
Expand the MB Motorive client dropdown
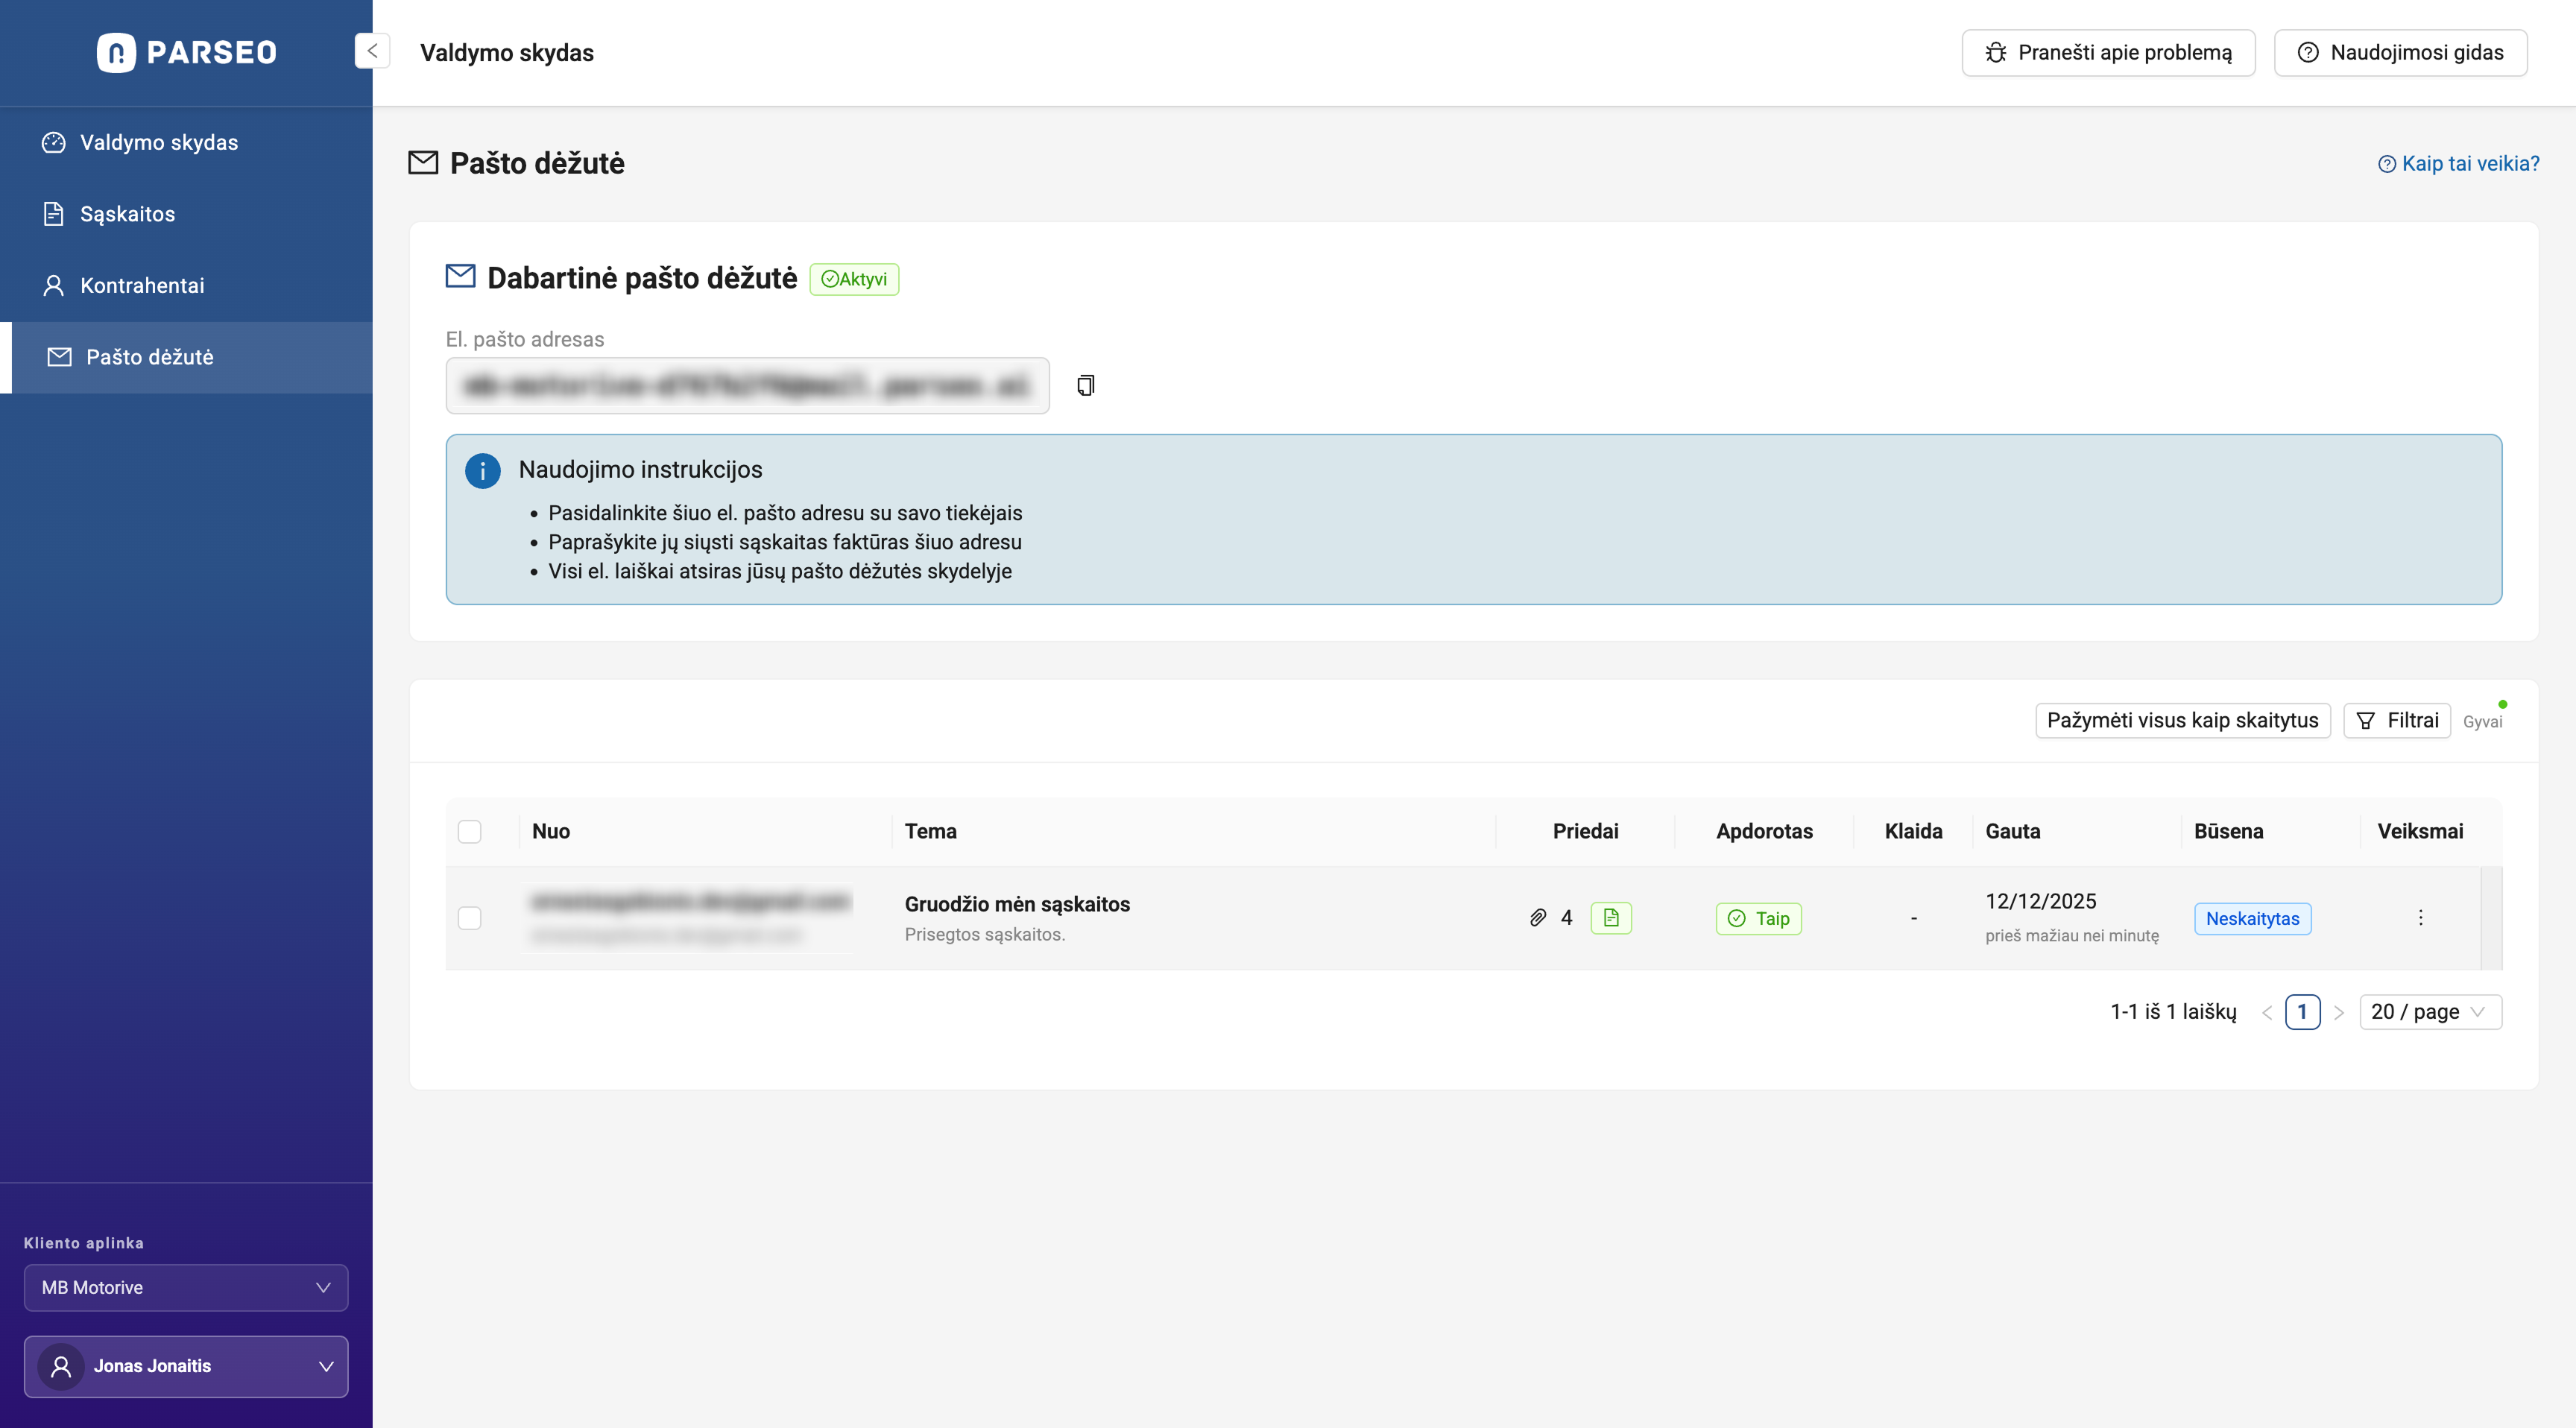(x=186, y=1288)
